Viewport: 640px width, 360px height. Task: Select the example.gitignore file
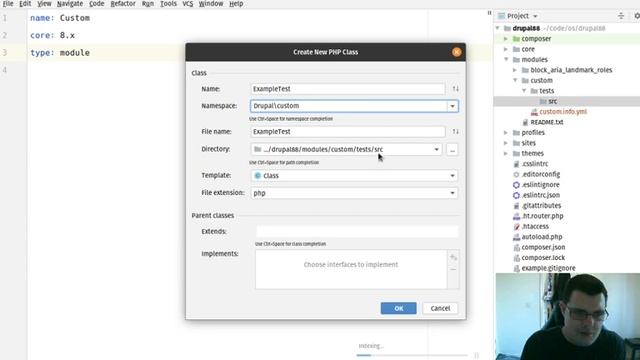548,268
